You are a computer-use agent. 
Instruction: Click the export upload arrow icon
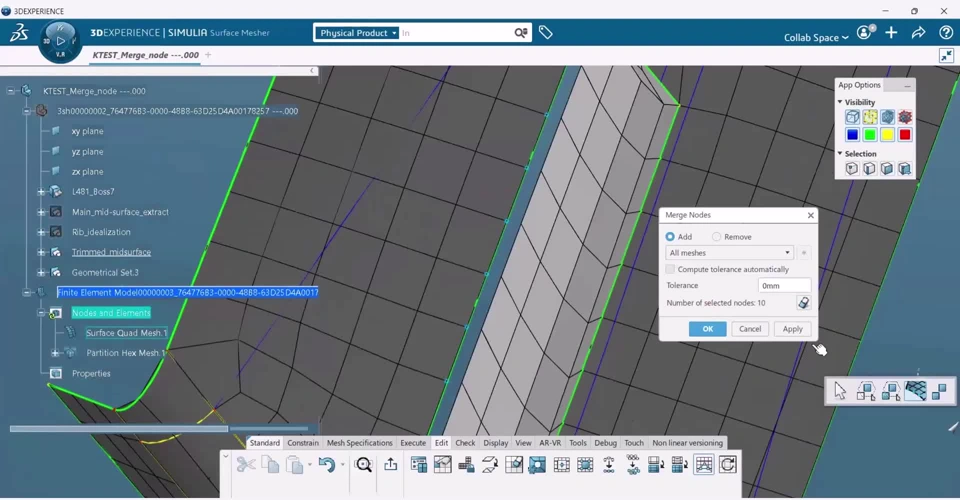[391, 465]
